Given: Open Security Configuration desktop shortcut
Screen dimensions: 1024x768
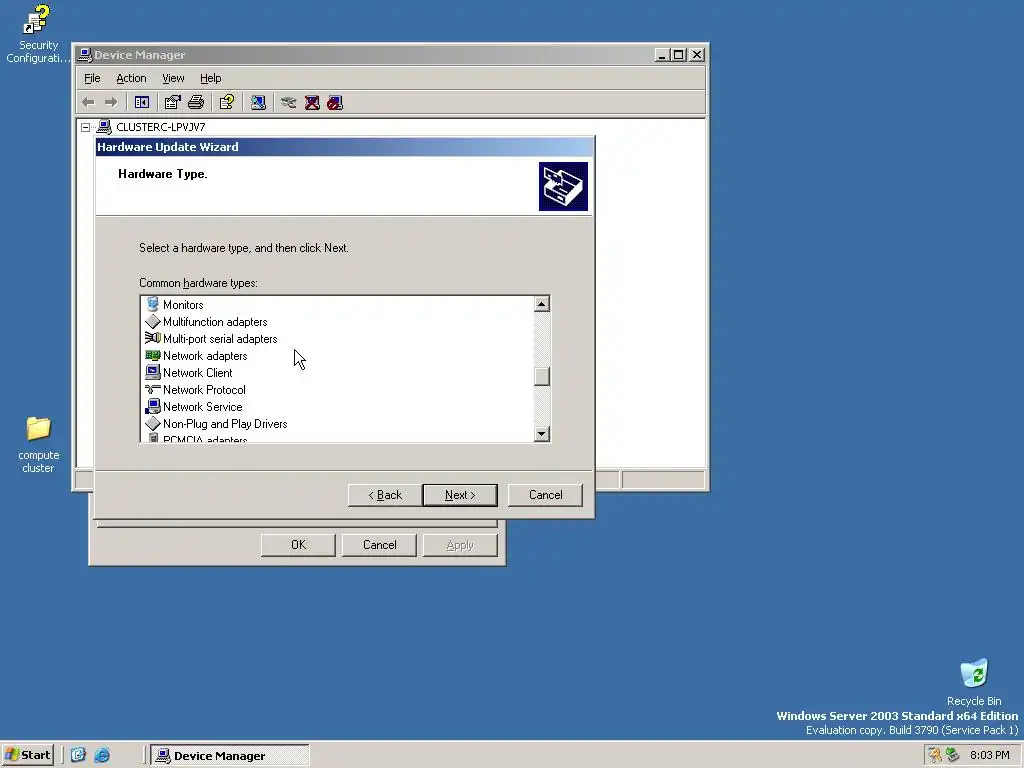Looking at the screenshot, I should coord(37,34).
